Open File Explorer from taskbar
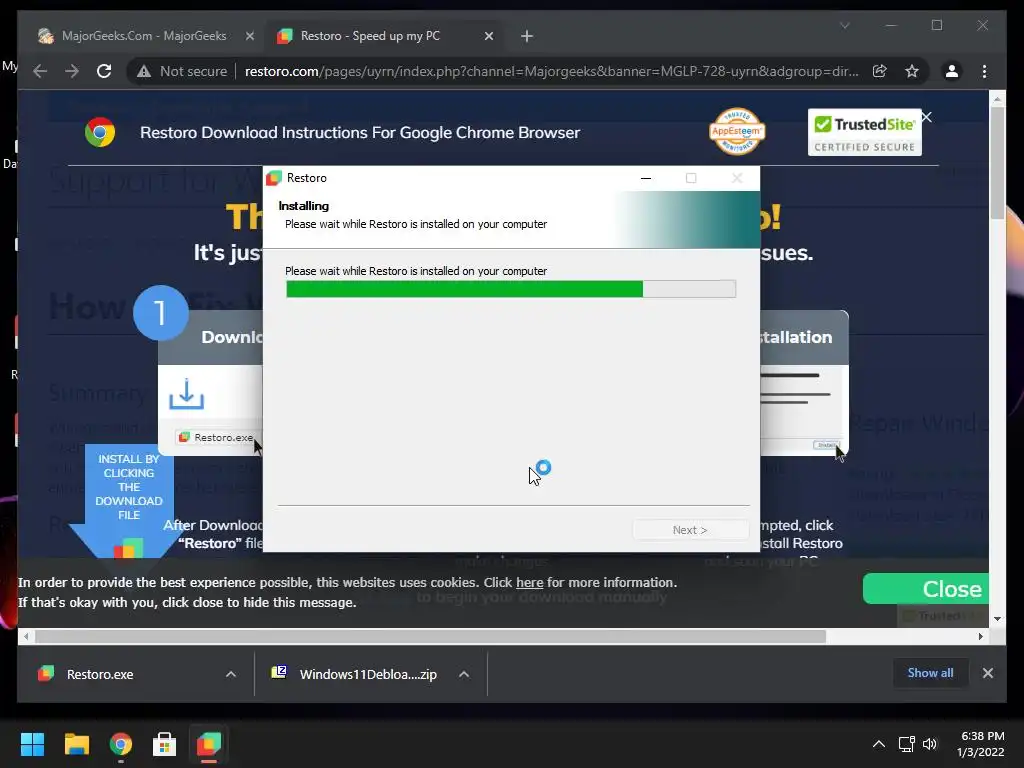The image size is (1024, 768). tap(76, 744)
